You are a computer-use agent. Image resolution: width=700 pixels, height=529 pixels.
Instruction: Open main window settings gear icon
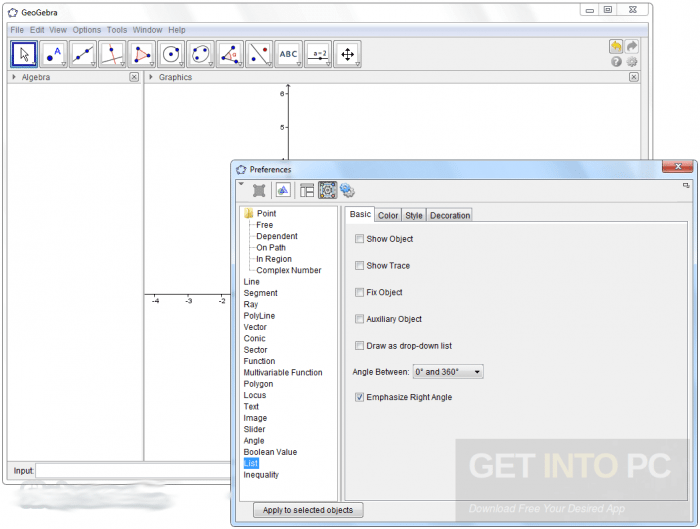point(632,62)
